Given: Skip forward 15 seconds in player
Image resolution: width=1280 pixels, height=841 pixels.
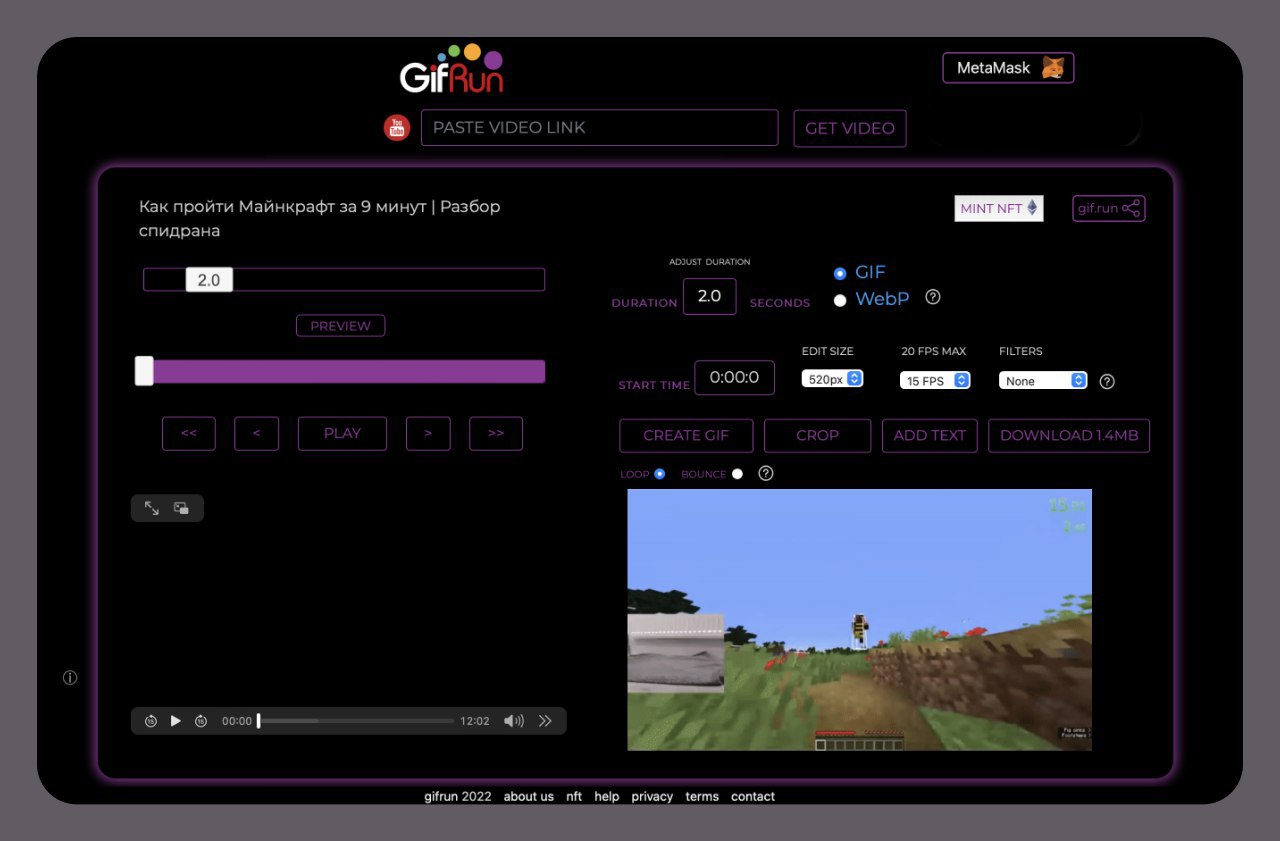Looking at the screenshot, I should click(201, 721).
